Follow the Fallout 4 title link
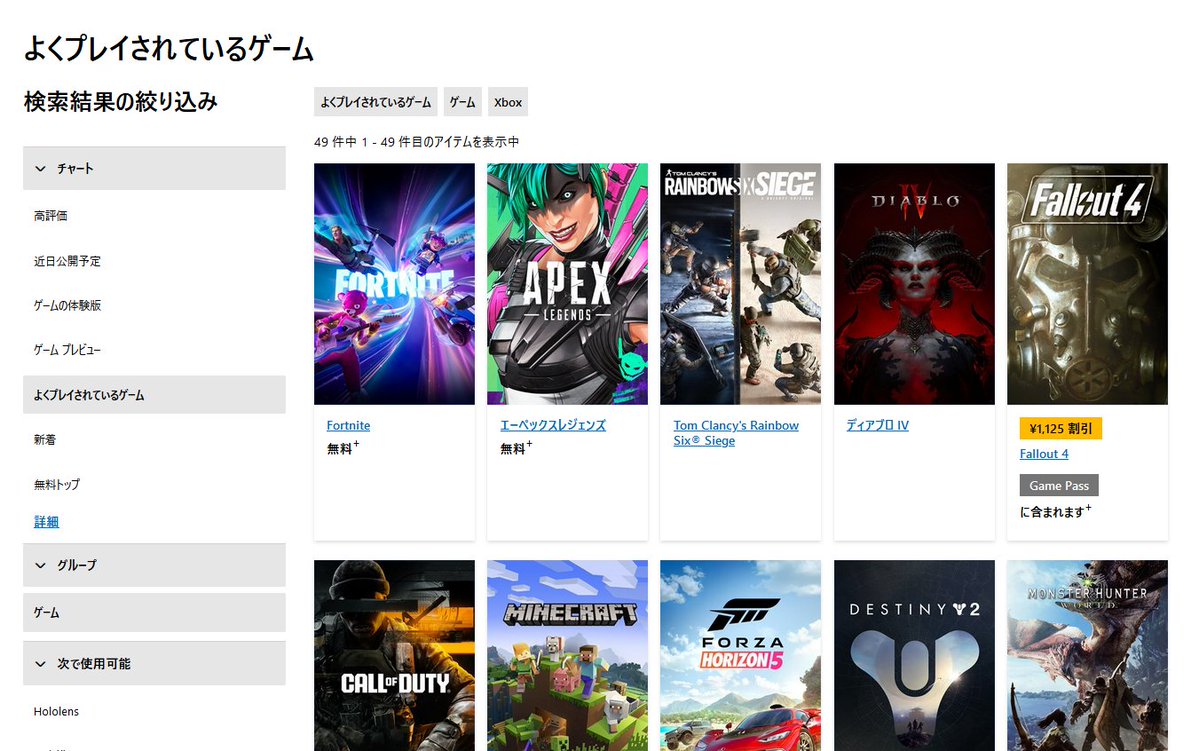1199x751 pixels. click(x=1044, y=454)
